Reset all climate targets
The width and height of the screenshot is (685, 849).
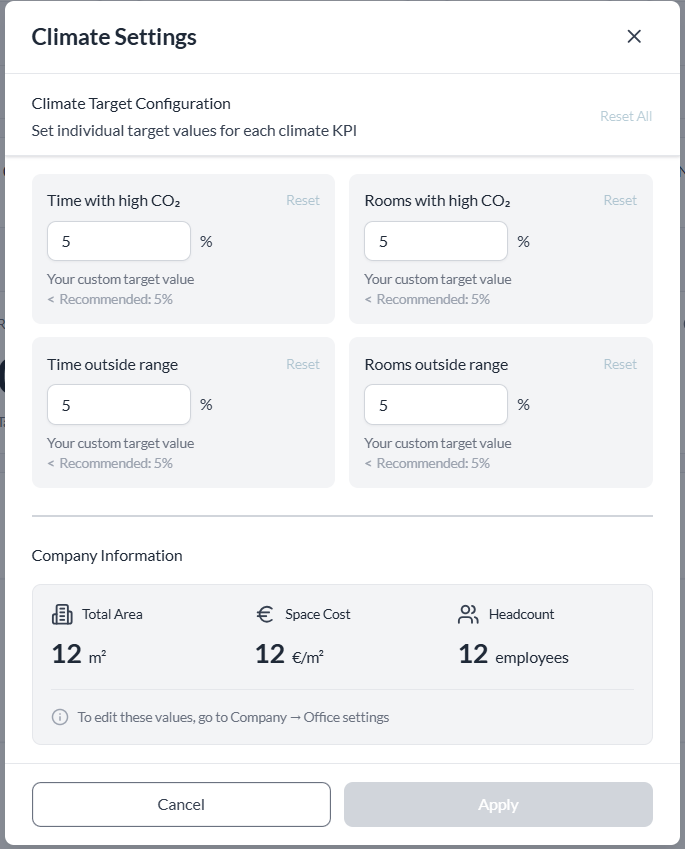pyautogui.click(x=626, y=116)
